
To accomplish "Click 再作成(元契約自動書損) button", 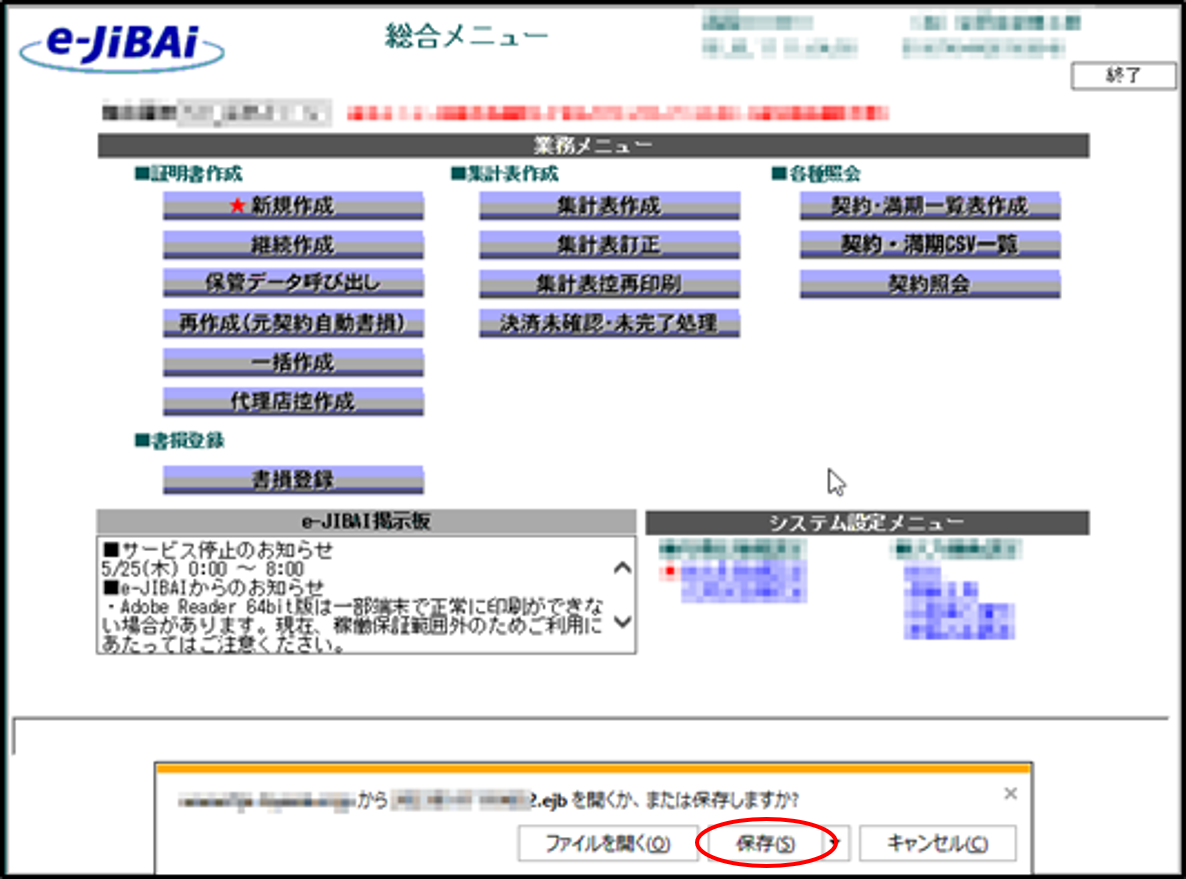I will (293, 324).
